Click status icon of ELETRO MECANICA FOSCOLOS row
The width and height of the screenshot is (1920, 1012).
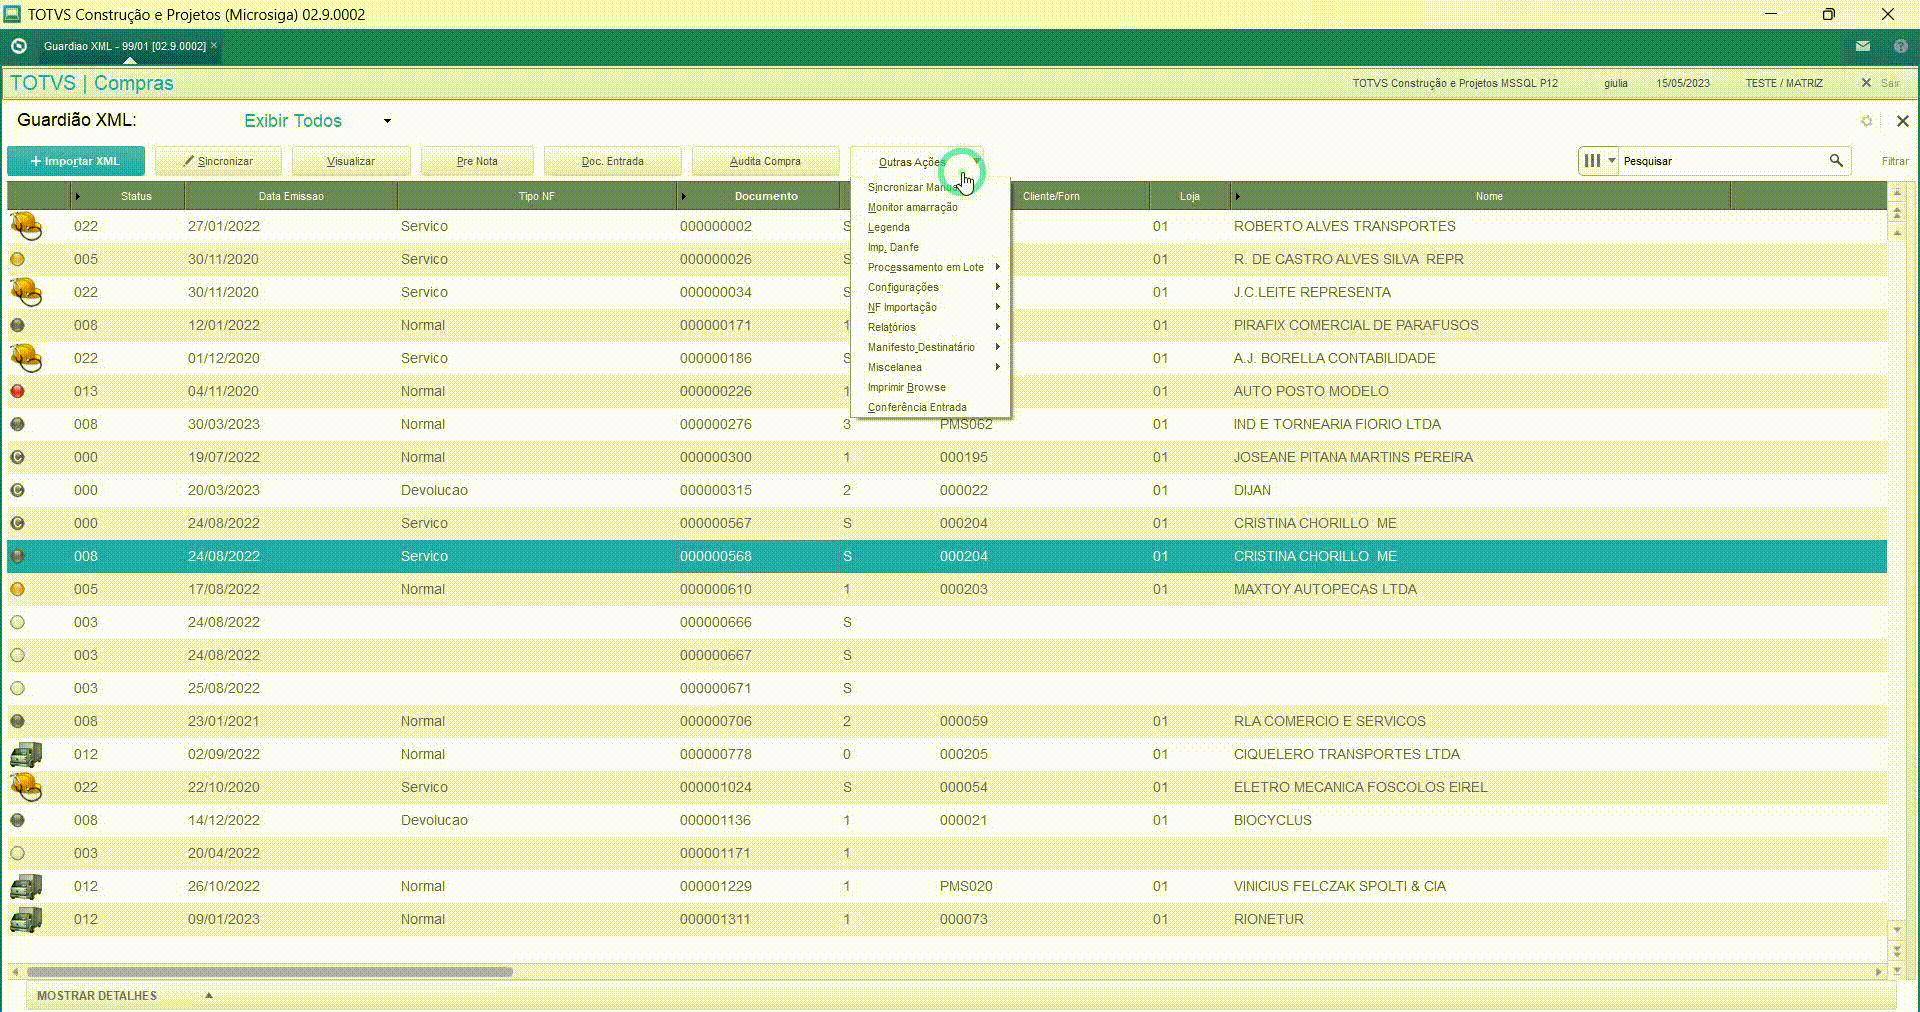point(26,787)
